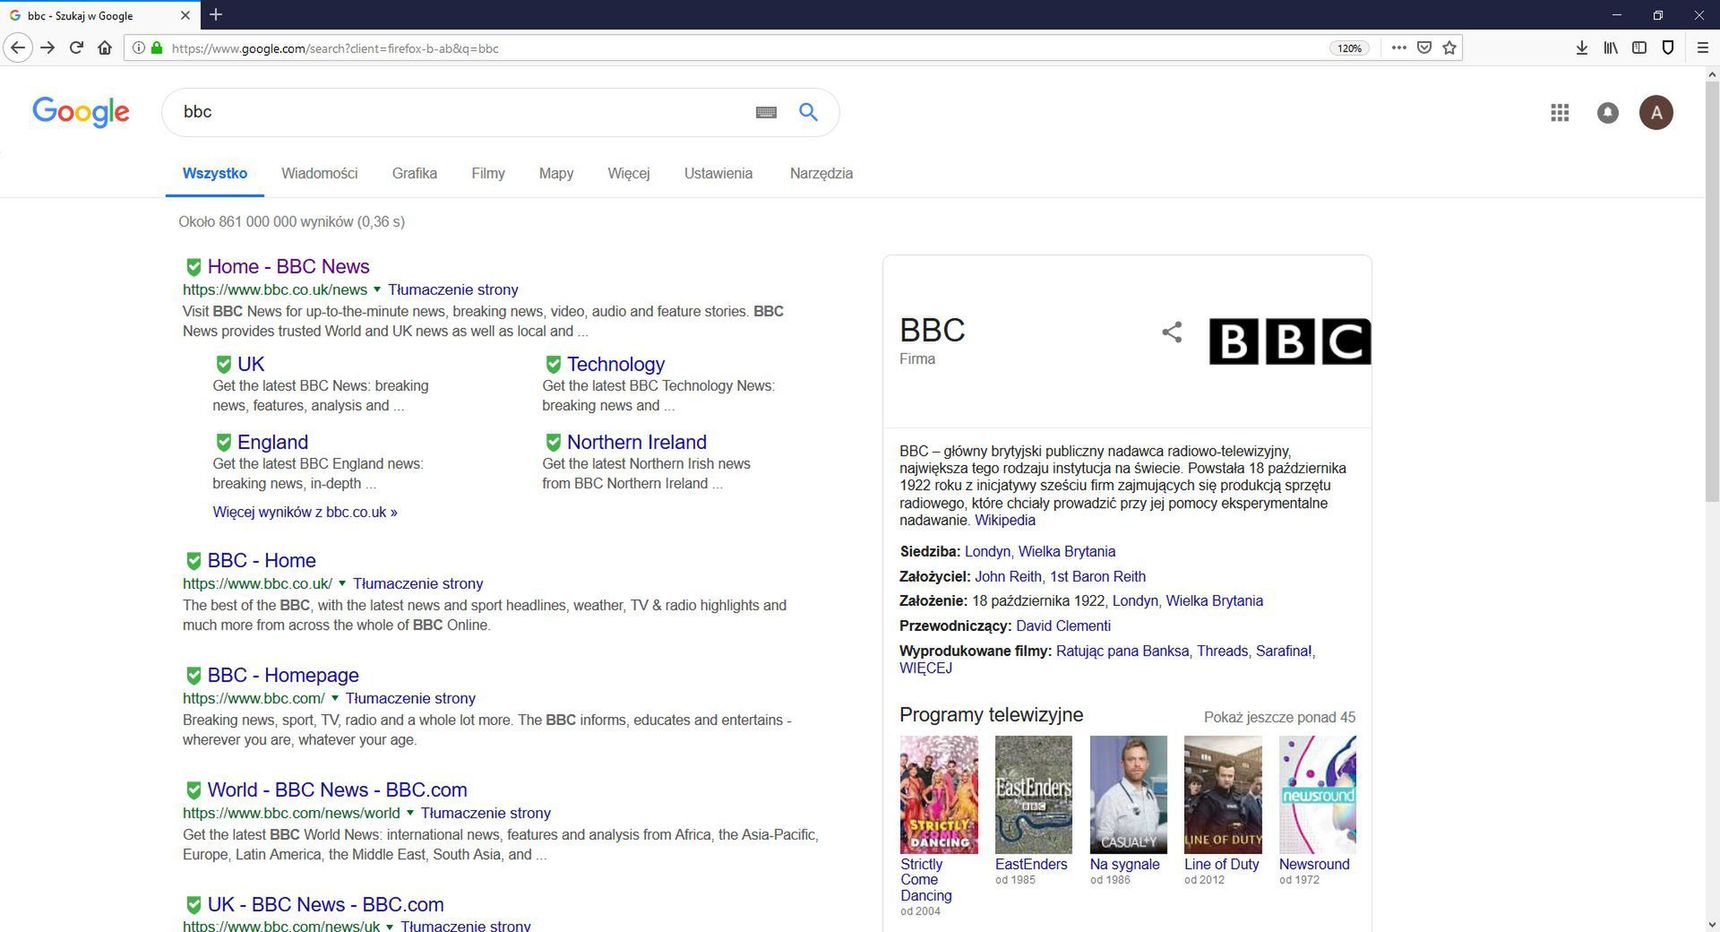
Task: Open Google notifications bell
Action: [1608, 113]
